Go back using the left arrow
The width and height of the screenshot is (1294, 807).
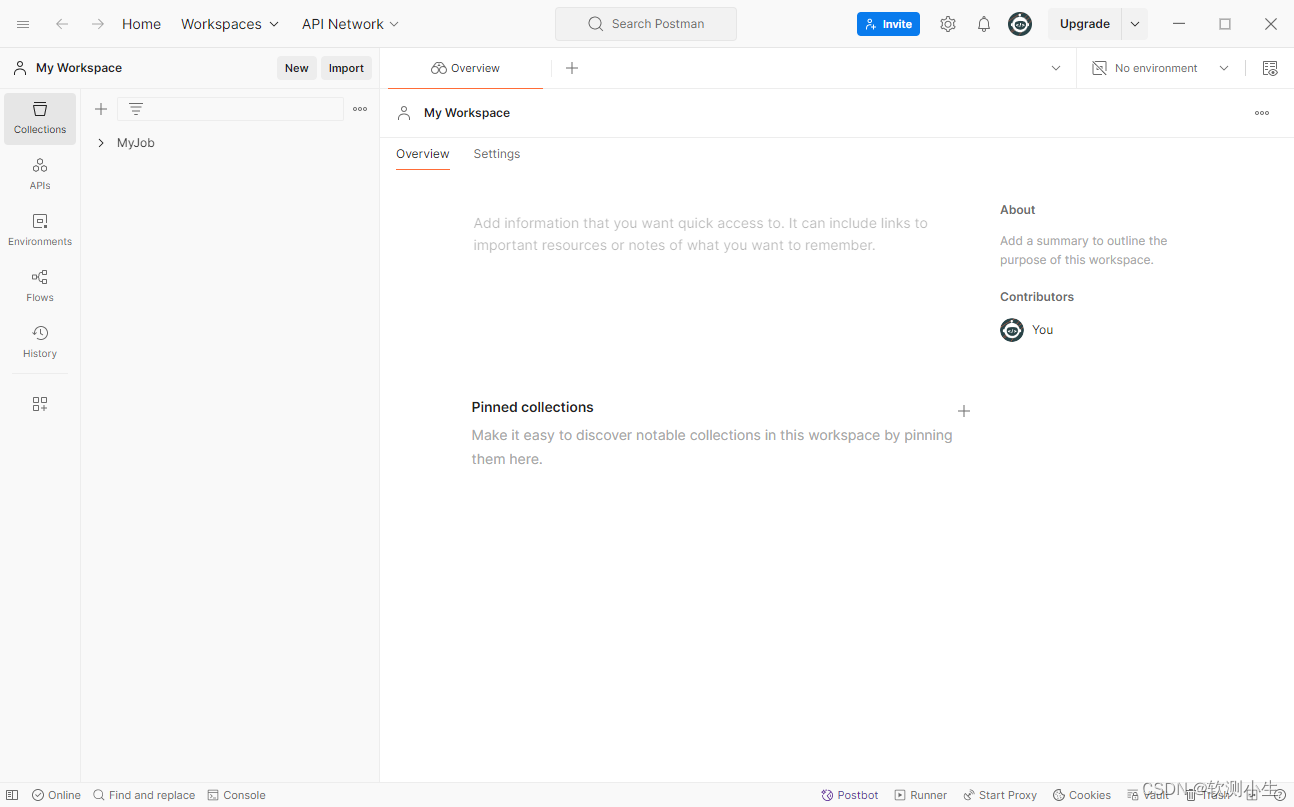(x=62, y=24)
